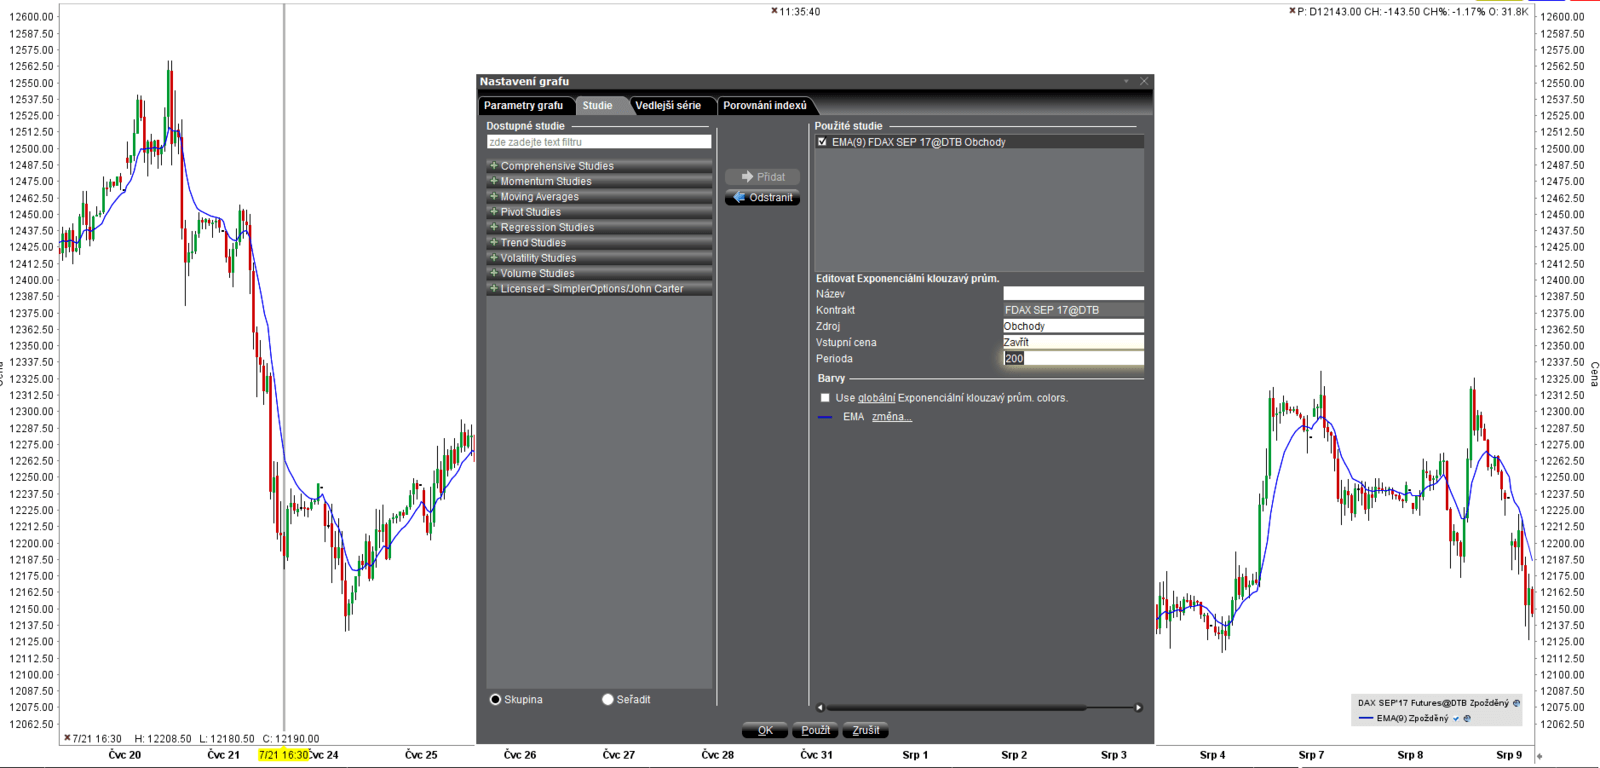Viewport: 1600px width, 768px height.
Task: Uncheck the EMA(9) FDAX SEP 17 study checkbox
Action: pyautogui.click(x=822, y=142)
